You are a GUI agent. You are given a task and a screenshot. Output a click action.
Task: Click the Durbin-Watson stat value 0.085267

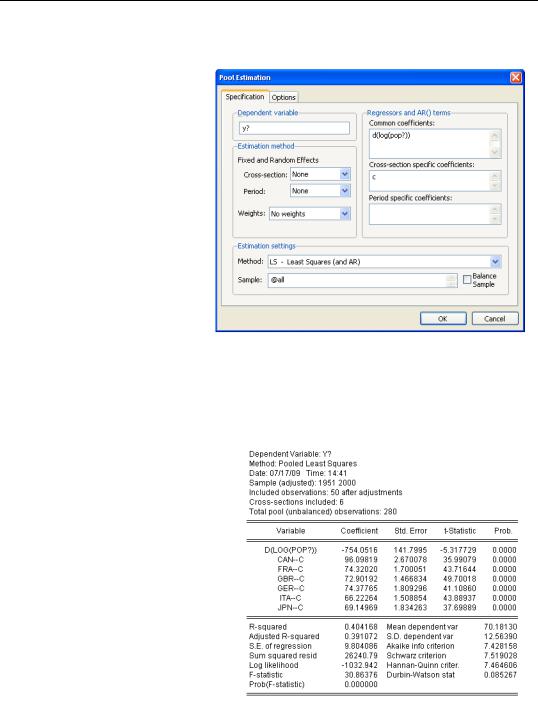tap(500, 675)
